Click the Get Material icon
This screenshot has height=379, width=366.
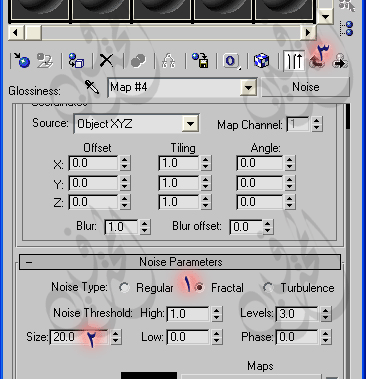pos(22,61)
